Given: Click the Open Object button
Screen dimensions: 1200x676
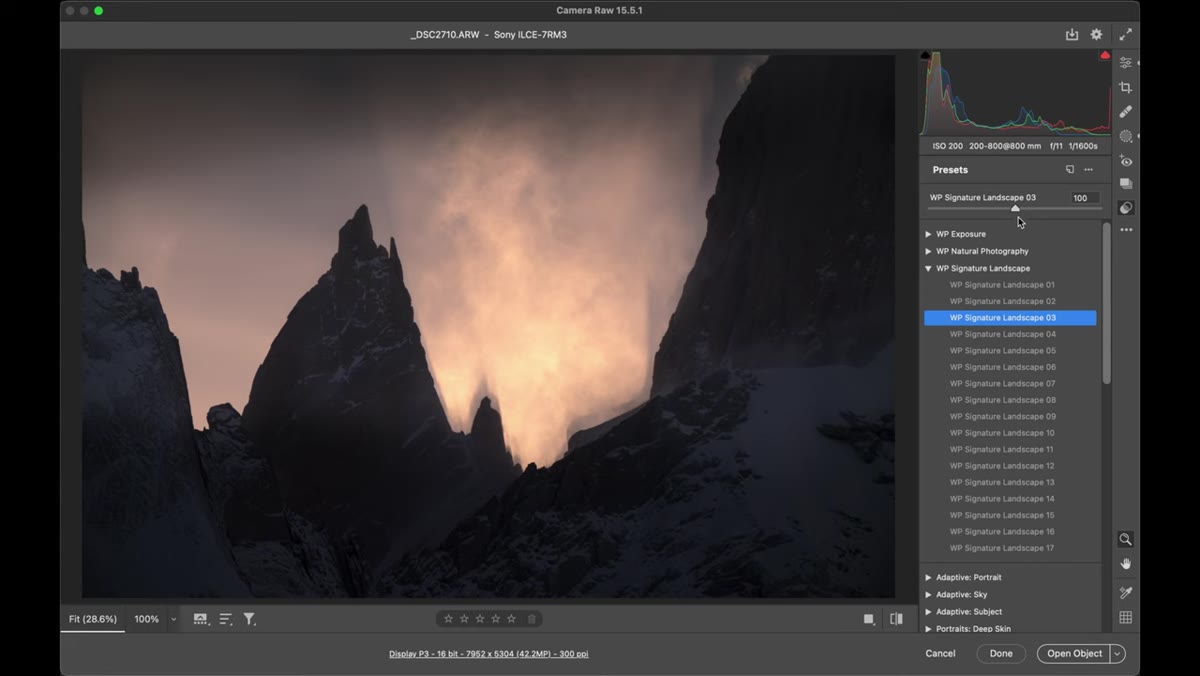Looking at the screenshot, I should pyautogui.click(x=1074, y=654).
